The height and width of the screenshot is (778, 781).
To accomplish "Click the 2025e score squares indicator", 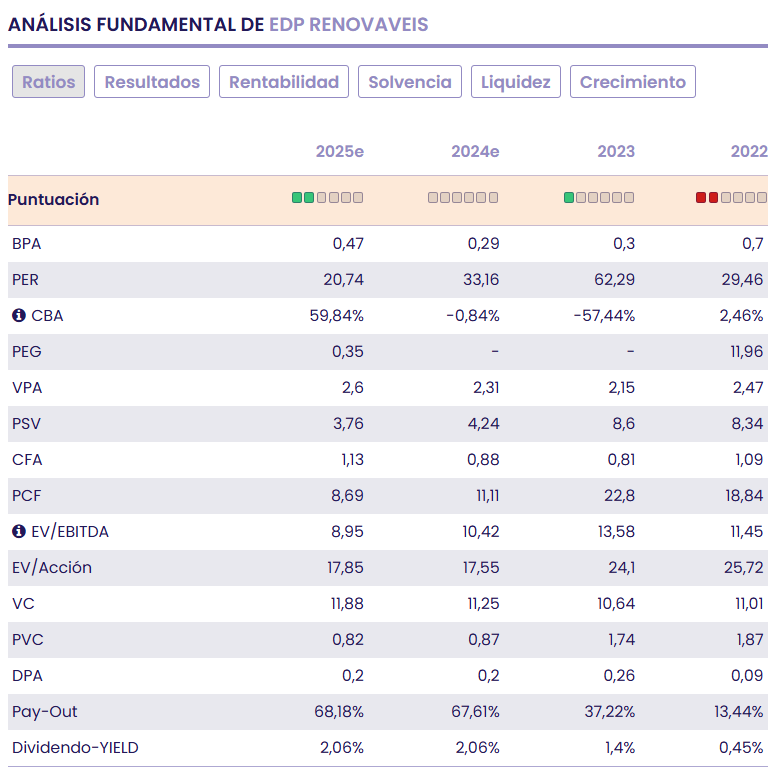I will click(x=327, y=198).
